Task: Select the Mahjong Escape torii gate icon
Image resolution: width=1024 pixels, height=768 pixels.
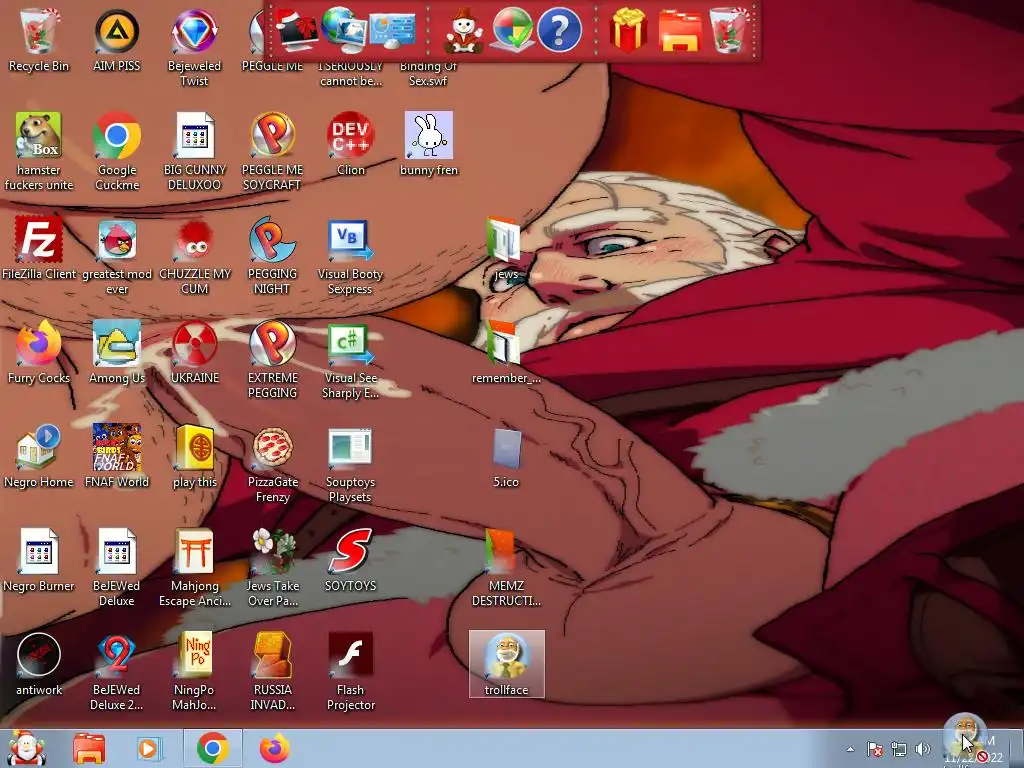Action: pos(194,568)
